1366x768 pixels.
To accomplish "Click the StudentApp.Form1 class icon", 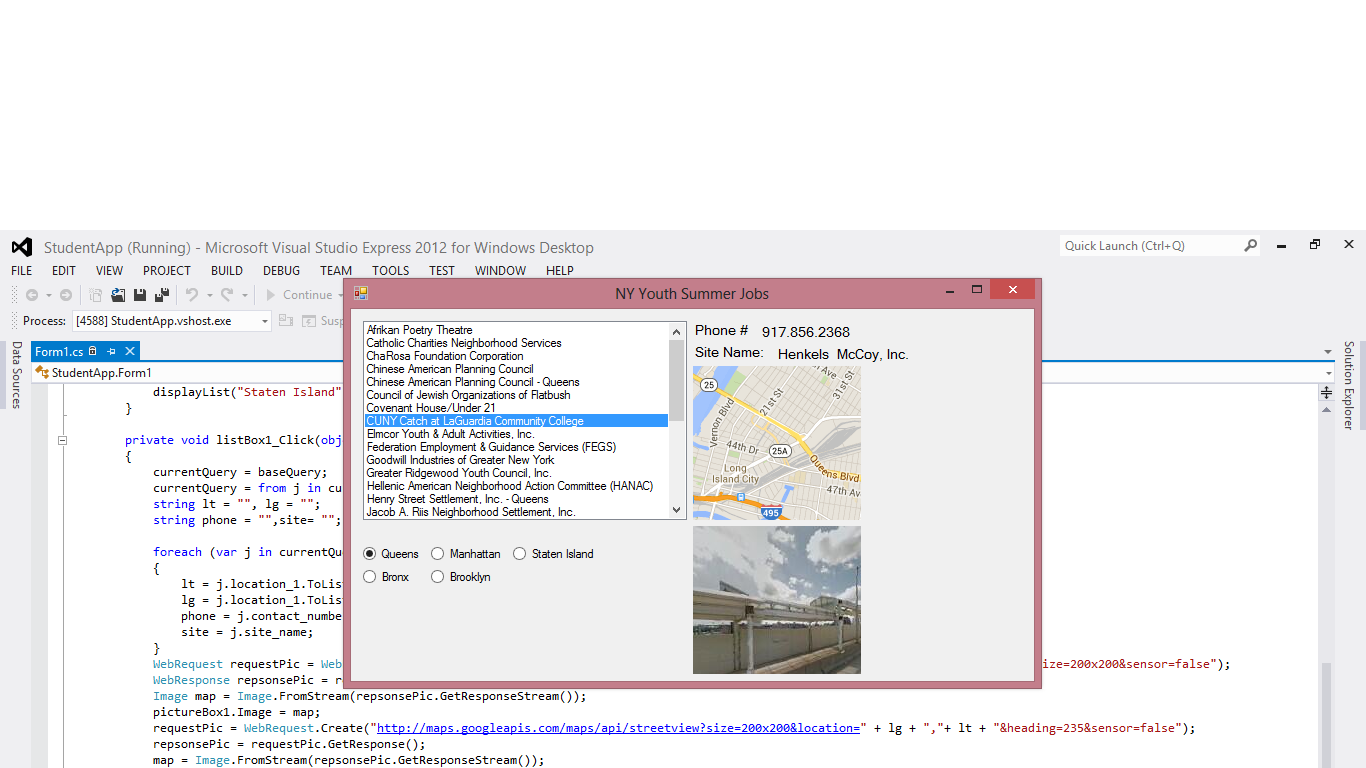I will 42,372.
